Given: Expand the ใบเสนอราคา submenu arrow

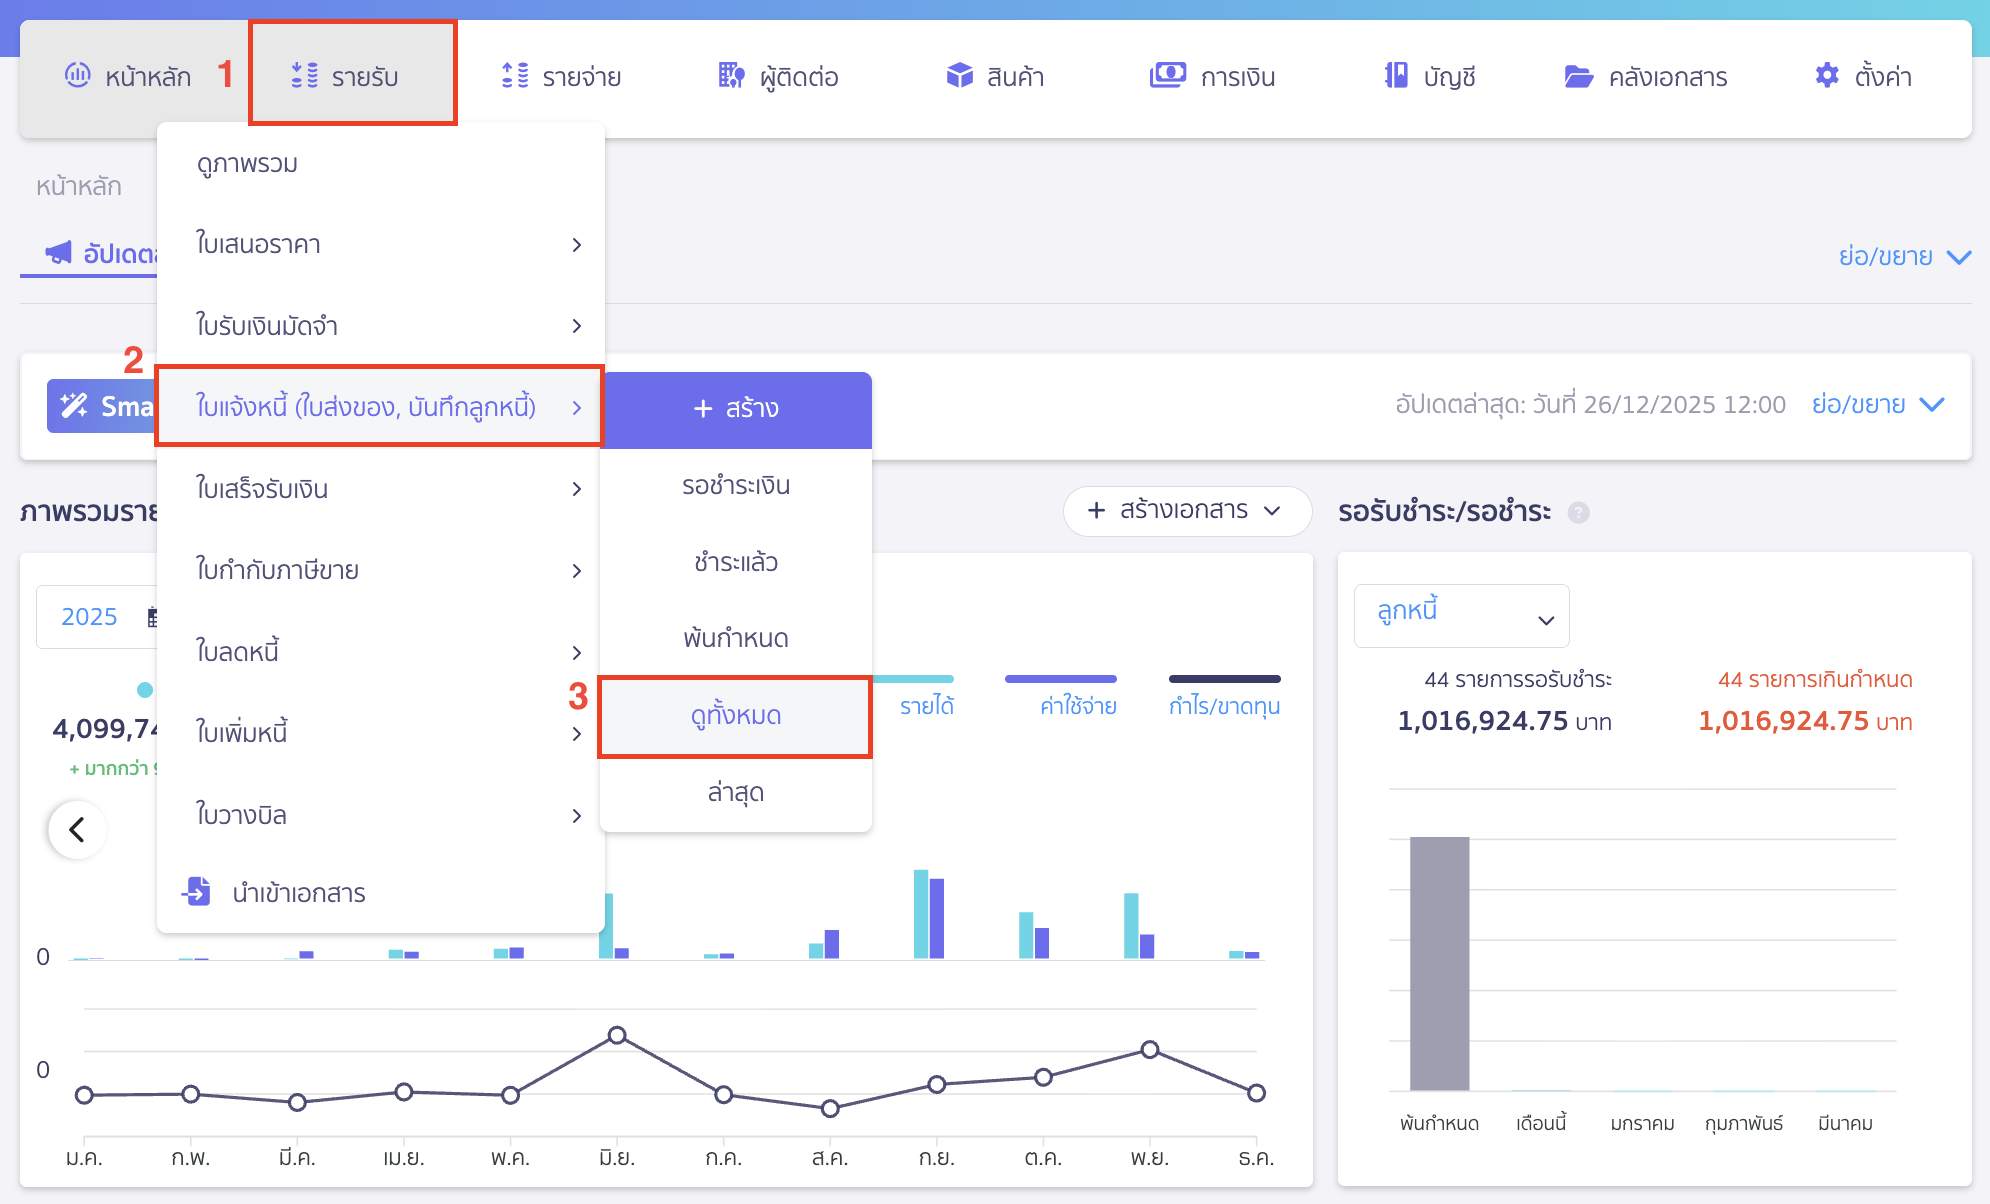Looking at the screenshot, I should [576, 245].
